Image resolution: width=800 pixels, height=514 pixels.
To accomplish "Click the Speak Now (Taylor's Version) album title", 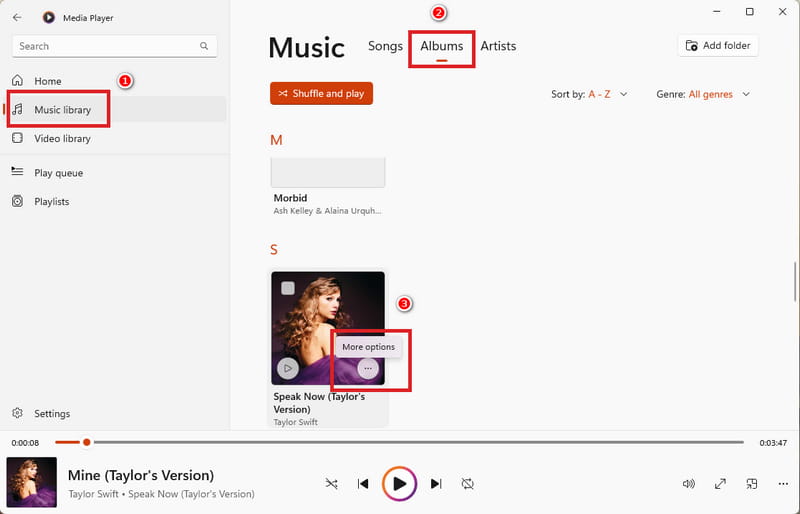I will 319,403.
